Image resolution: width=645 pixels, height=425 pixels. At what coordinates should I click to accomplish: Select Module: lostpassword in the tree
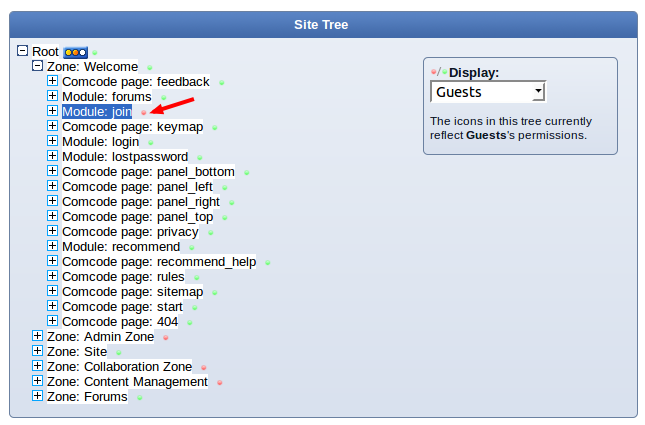click(x=124, y=157)
